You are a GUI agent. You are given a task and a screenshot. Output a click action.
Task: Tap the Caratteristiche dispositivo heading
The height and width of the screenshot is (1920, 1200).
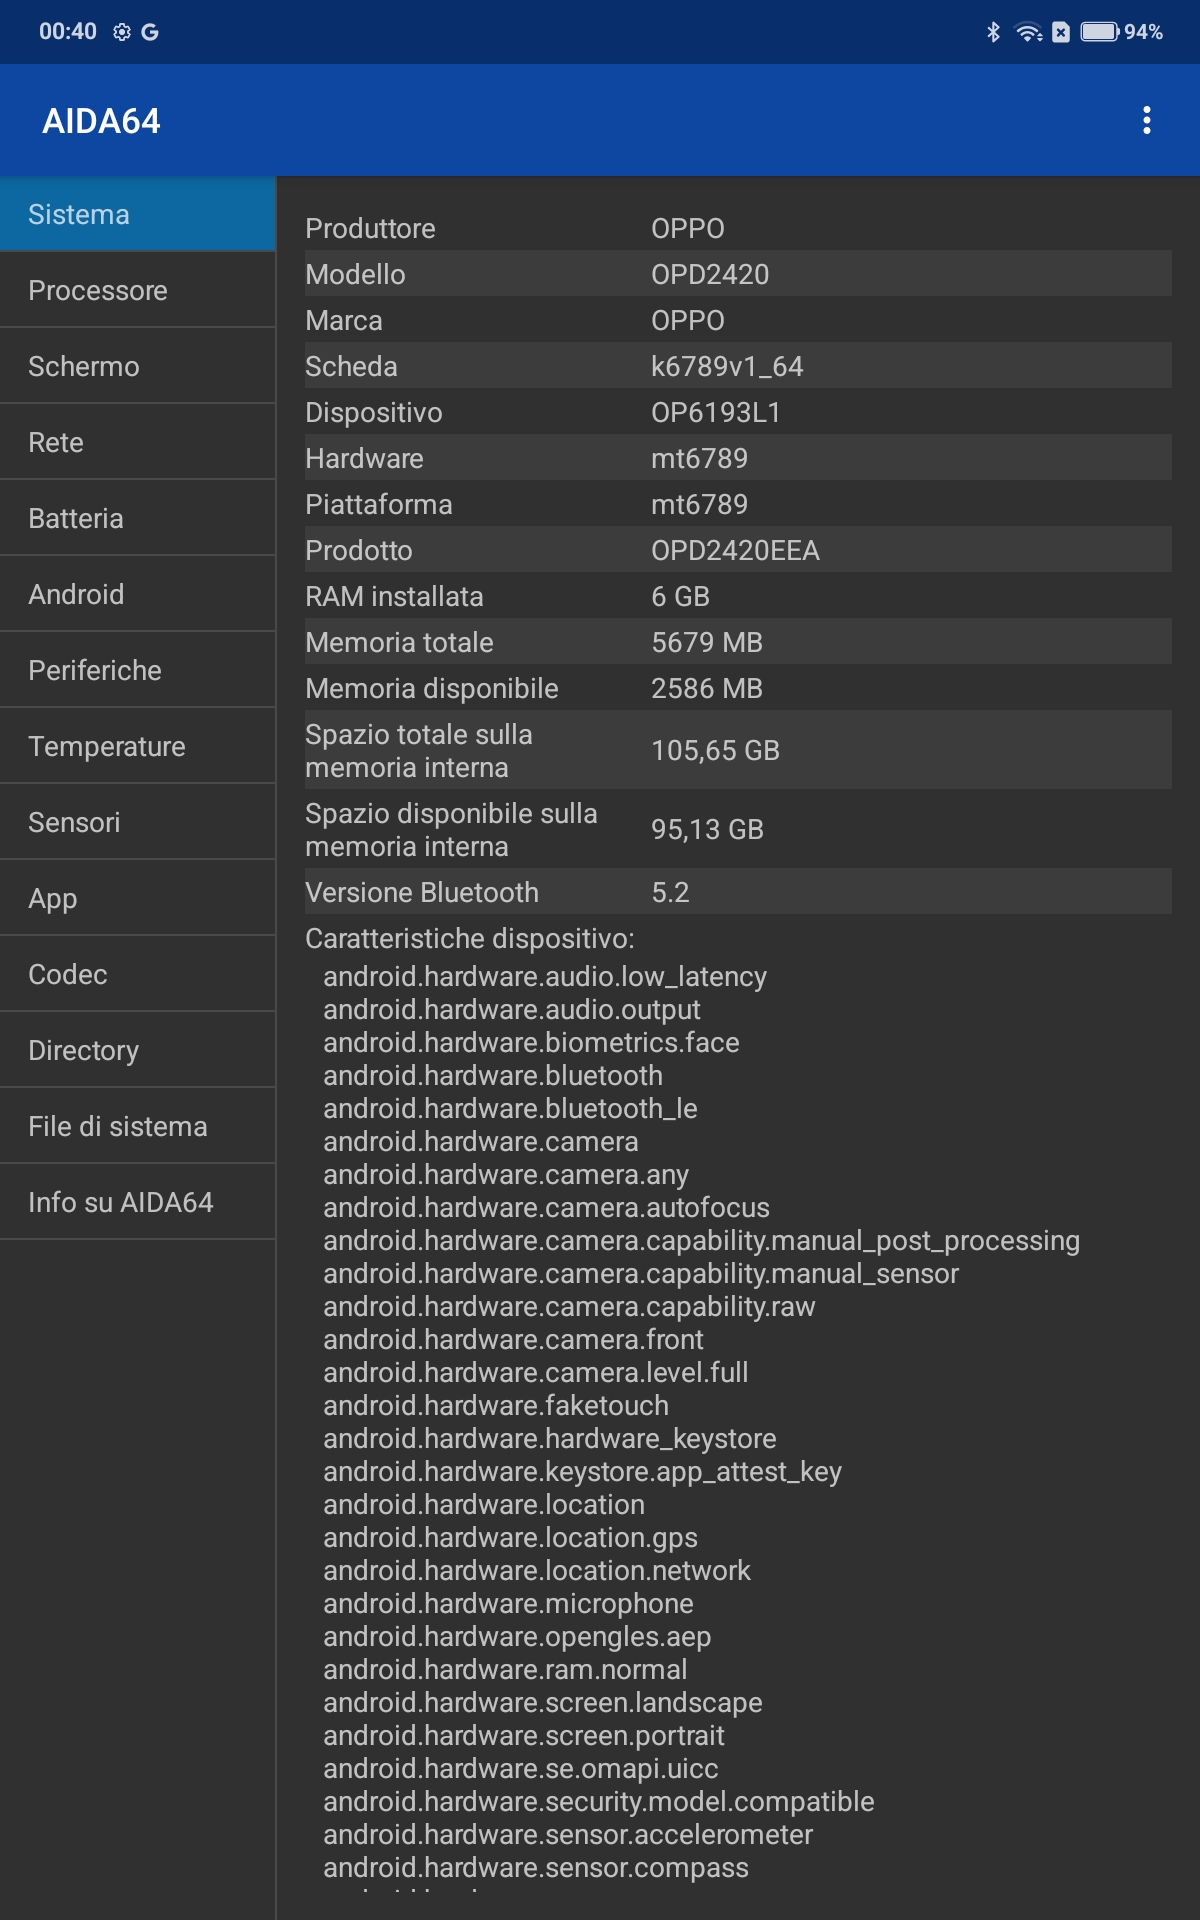click(470, 938)
